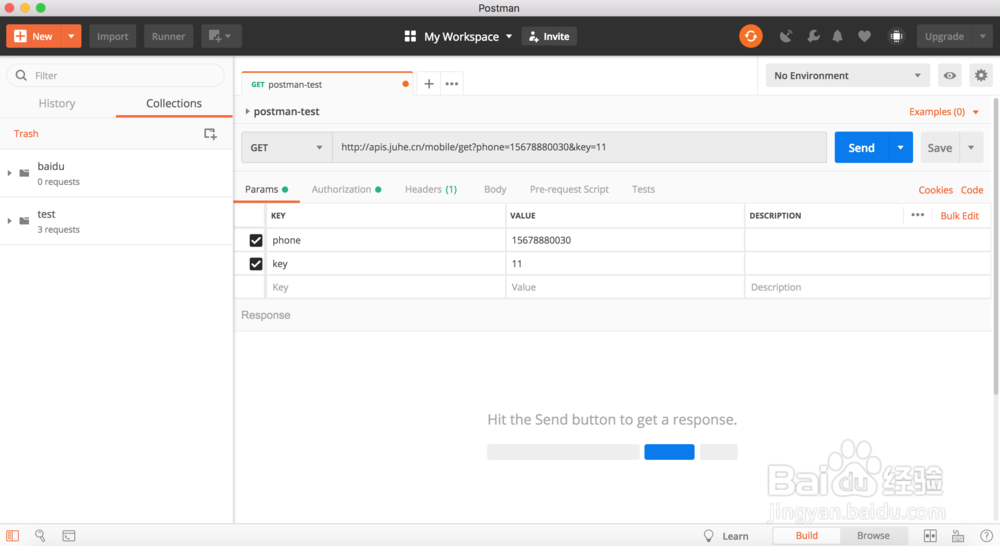This screenshot has width=1000, height=546.
Task: Expand the test collection
Action: (9, 221)
